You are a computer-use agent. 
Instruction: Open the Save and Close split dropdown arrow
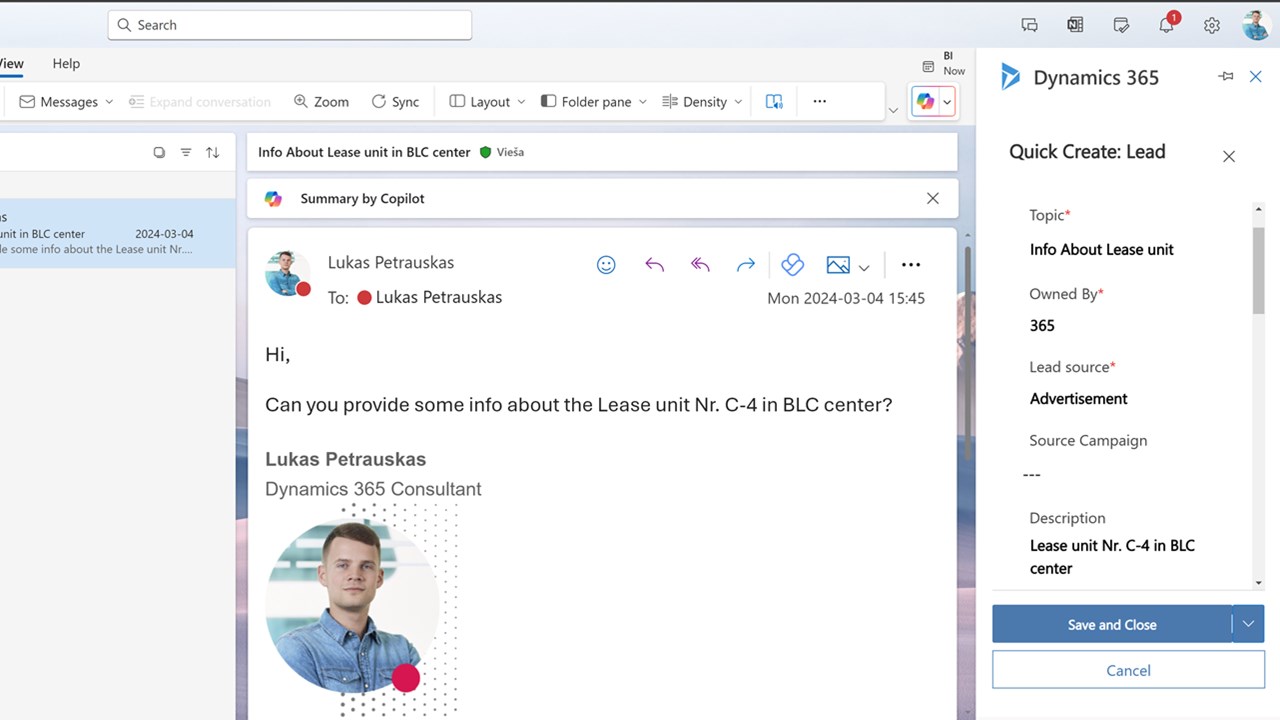[1248, 624]
